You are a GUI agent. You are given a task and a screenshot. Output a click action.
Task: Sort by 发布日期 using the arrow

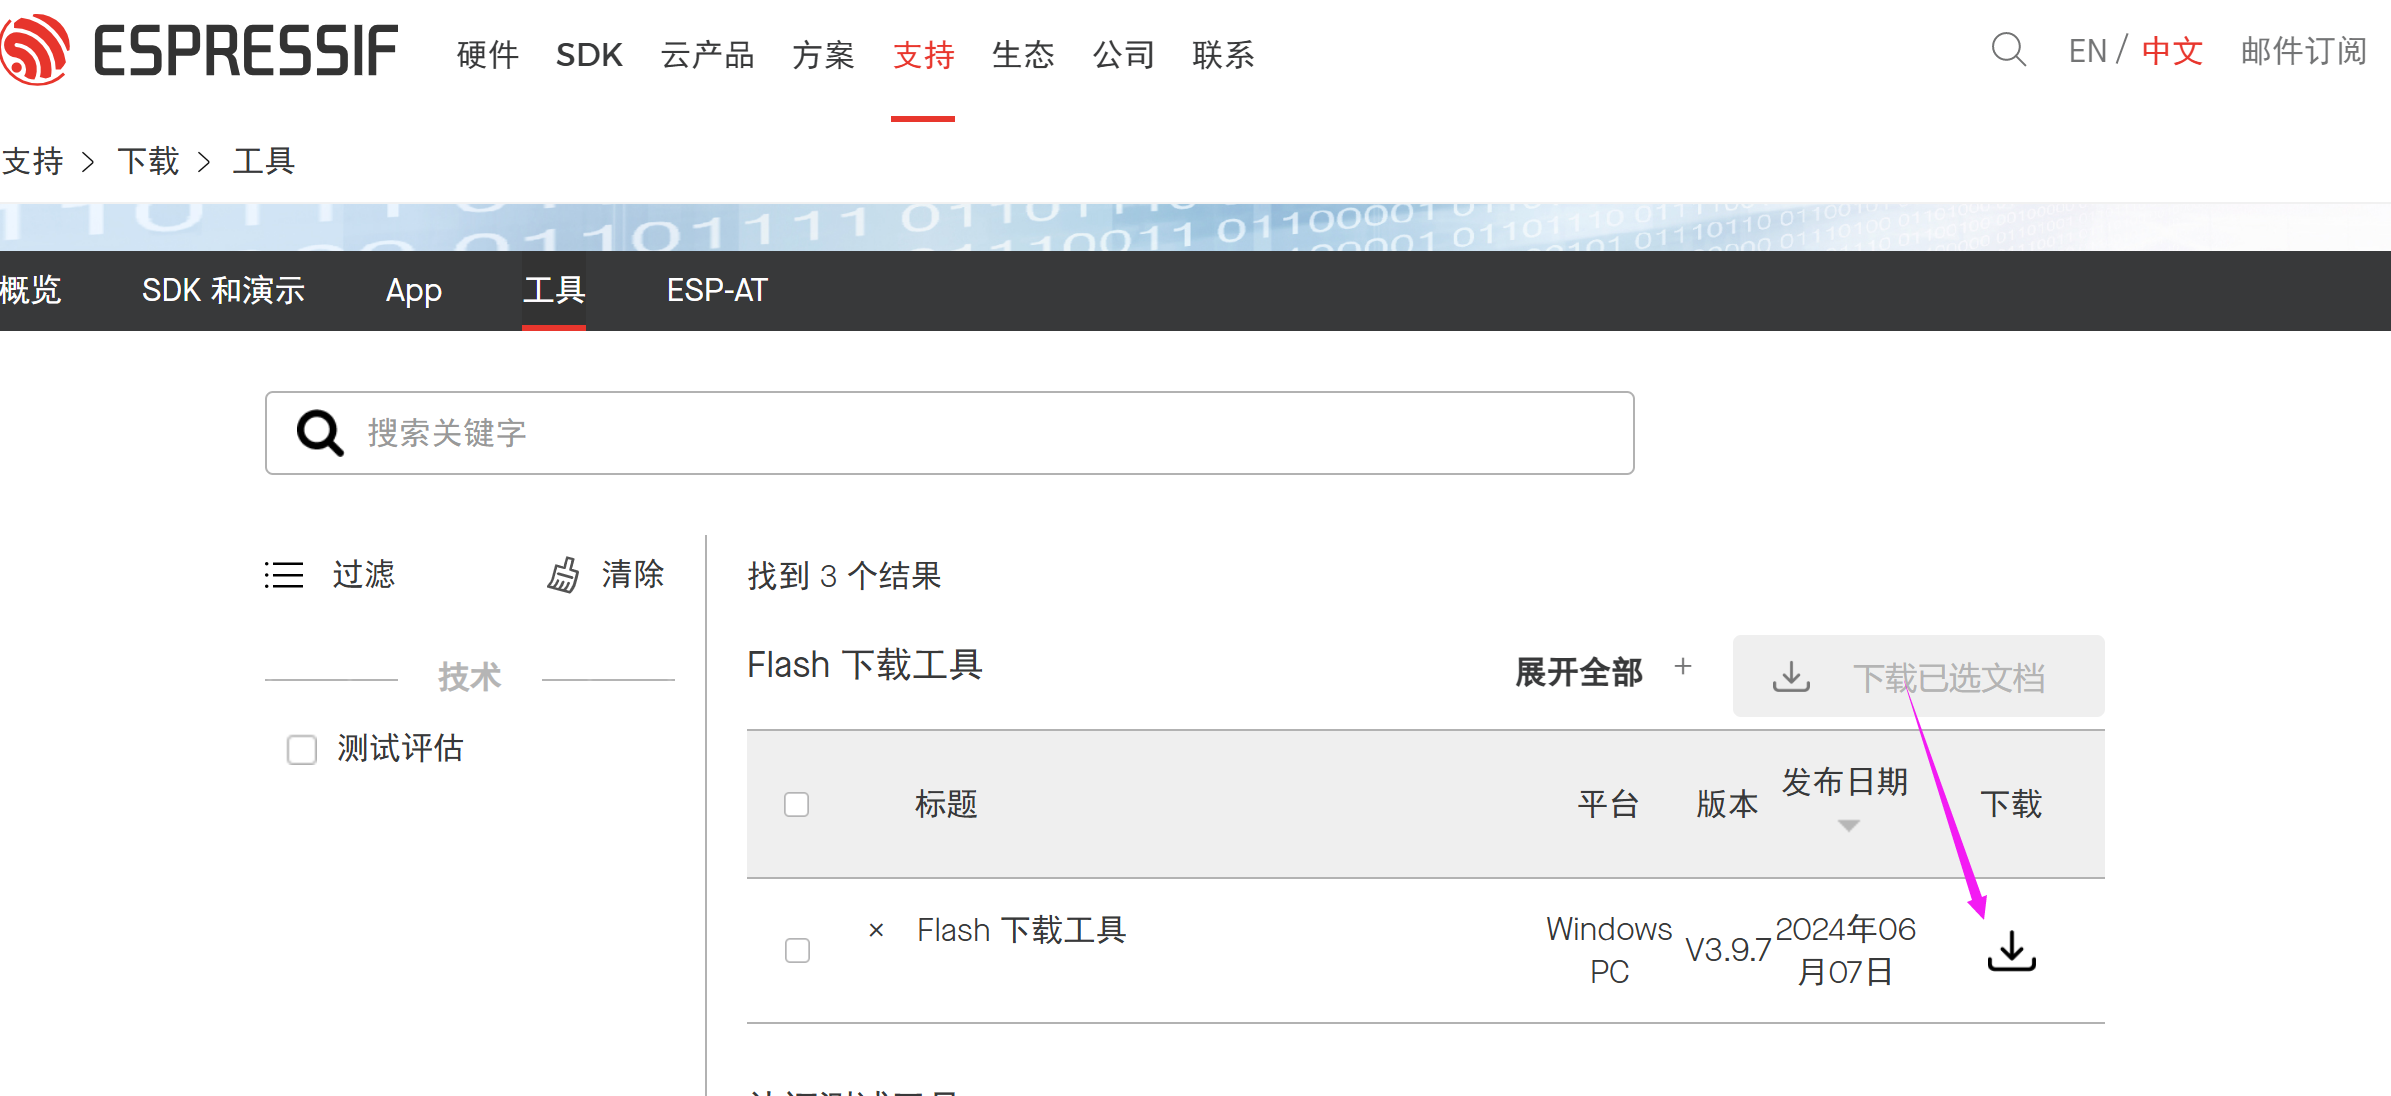(x=1848, y=825)
